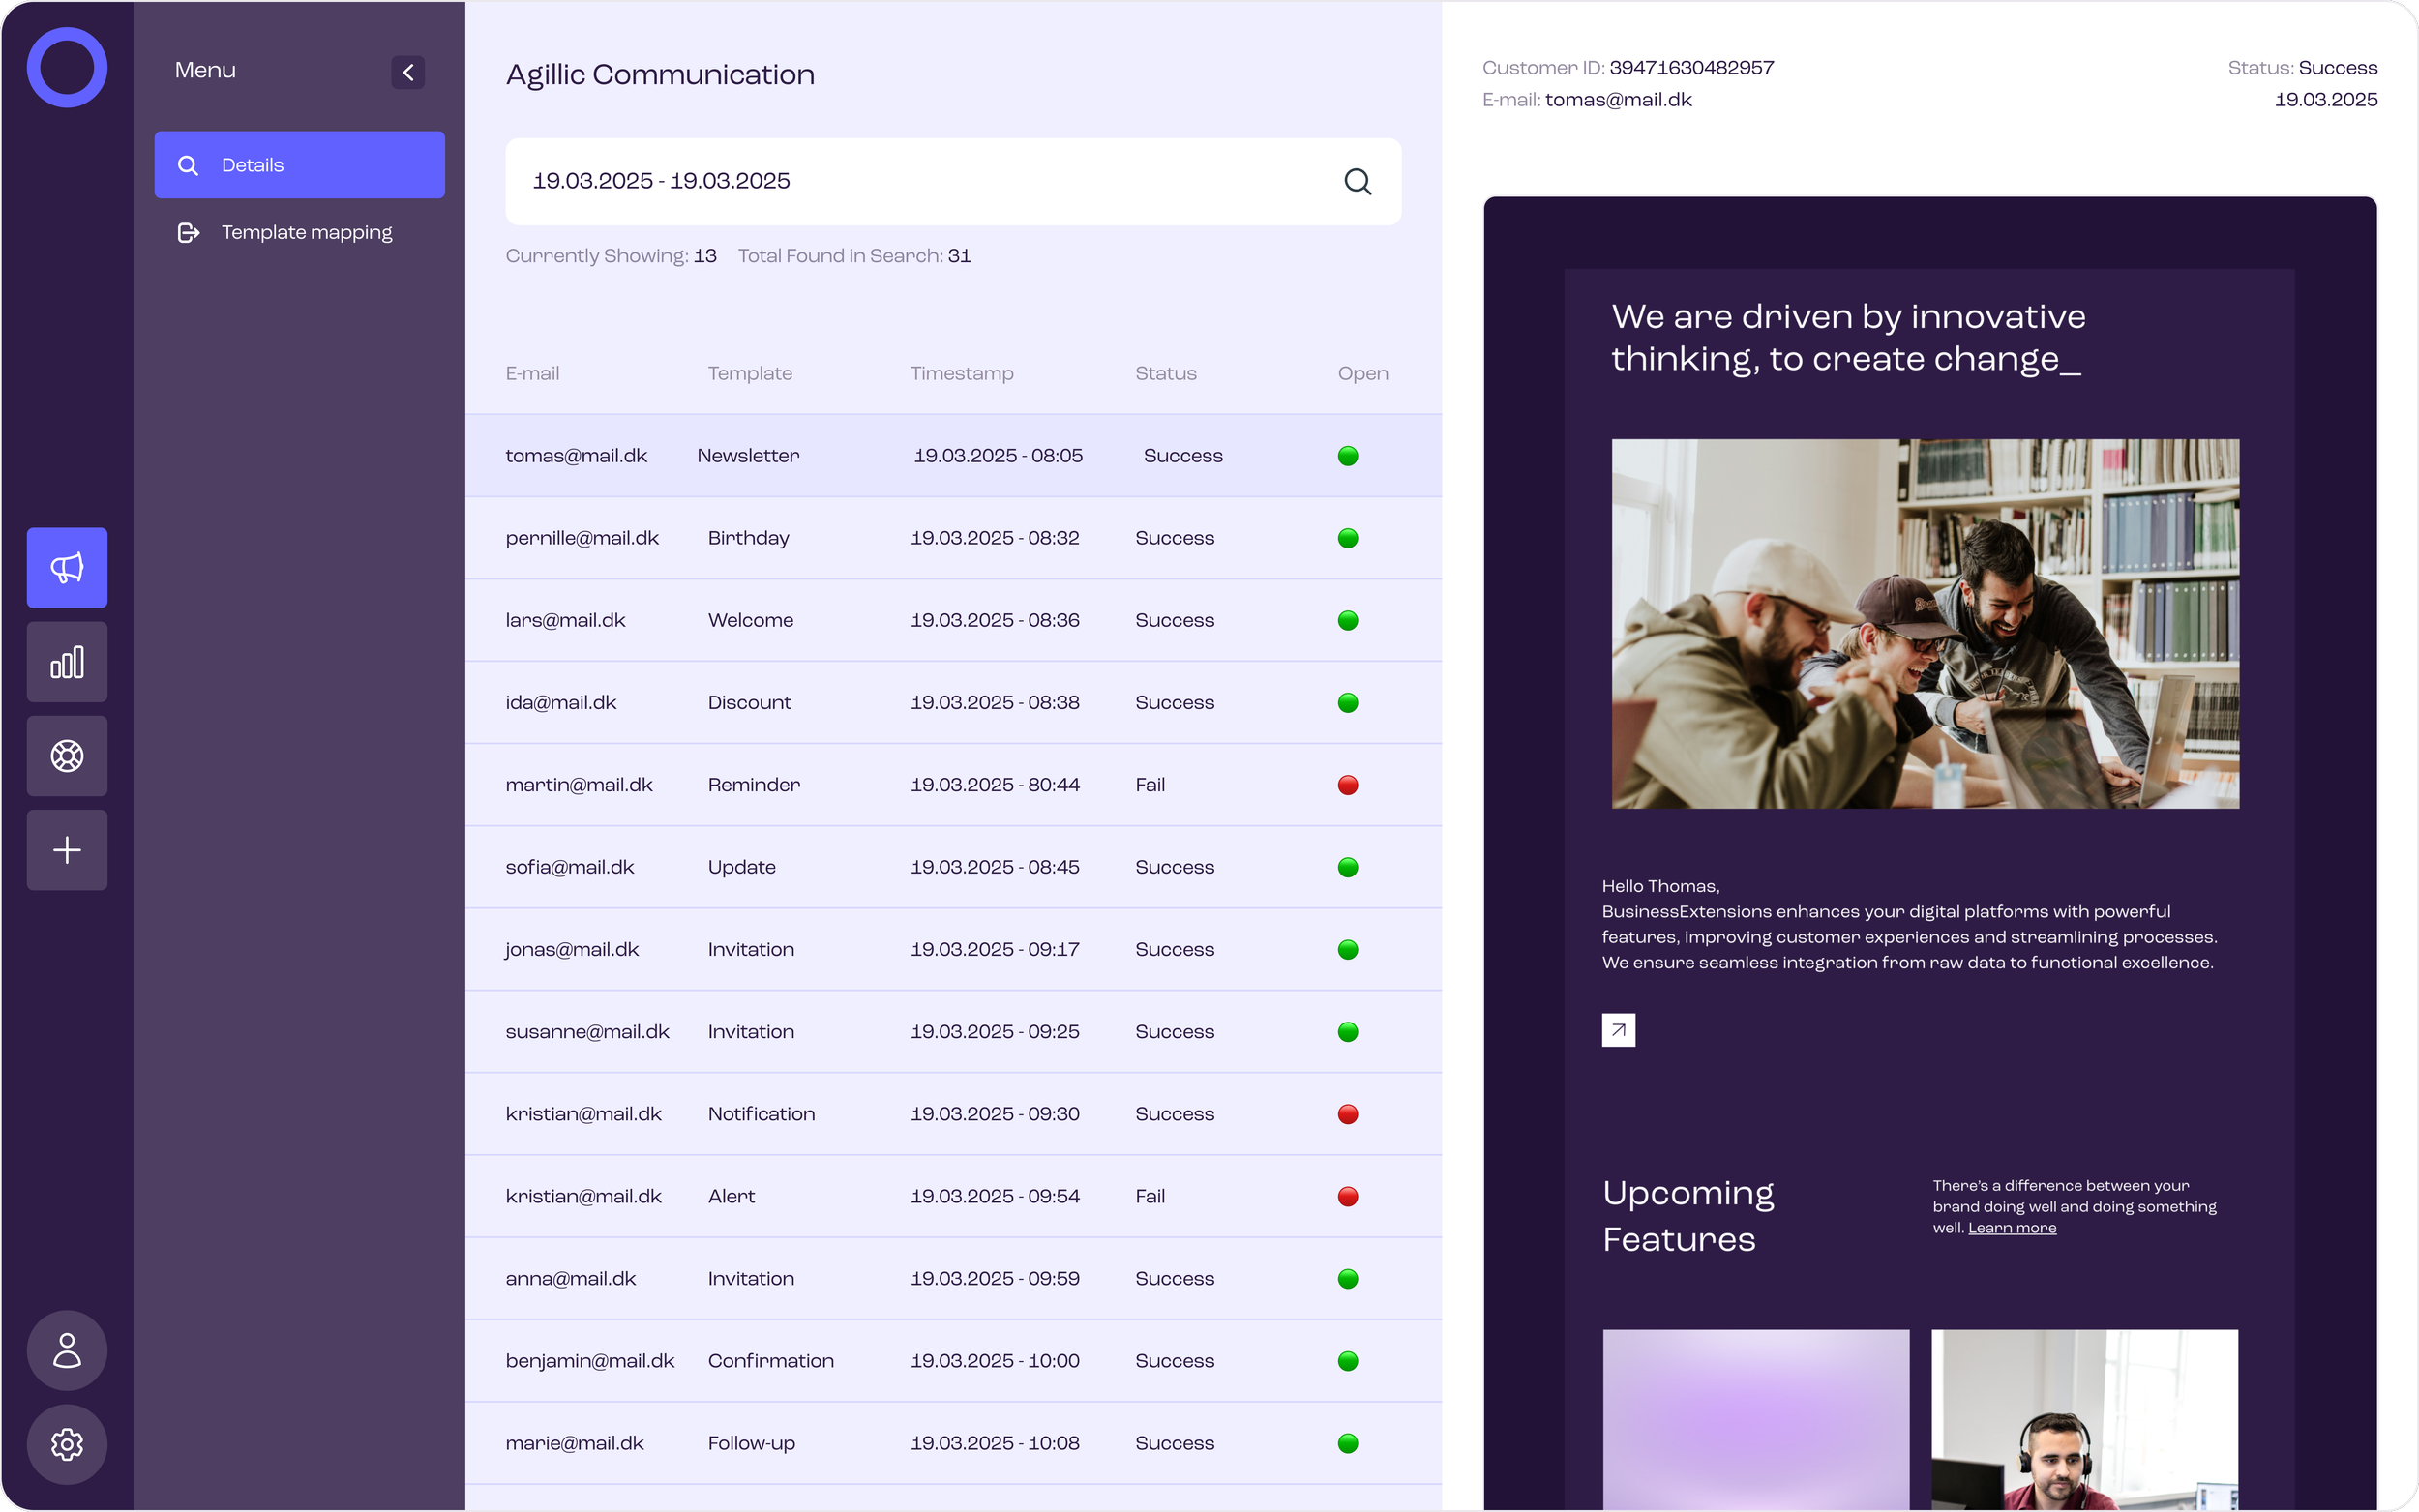The image size is (2419, 1512).
Task: Click the arrow button in the email preview
Action: tap(1618, 1029)
